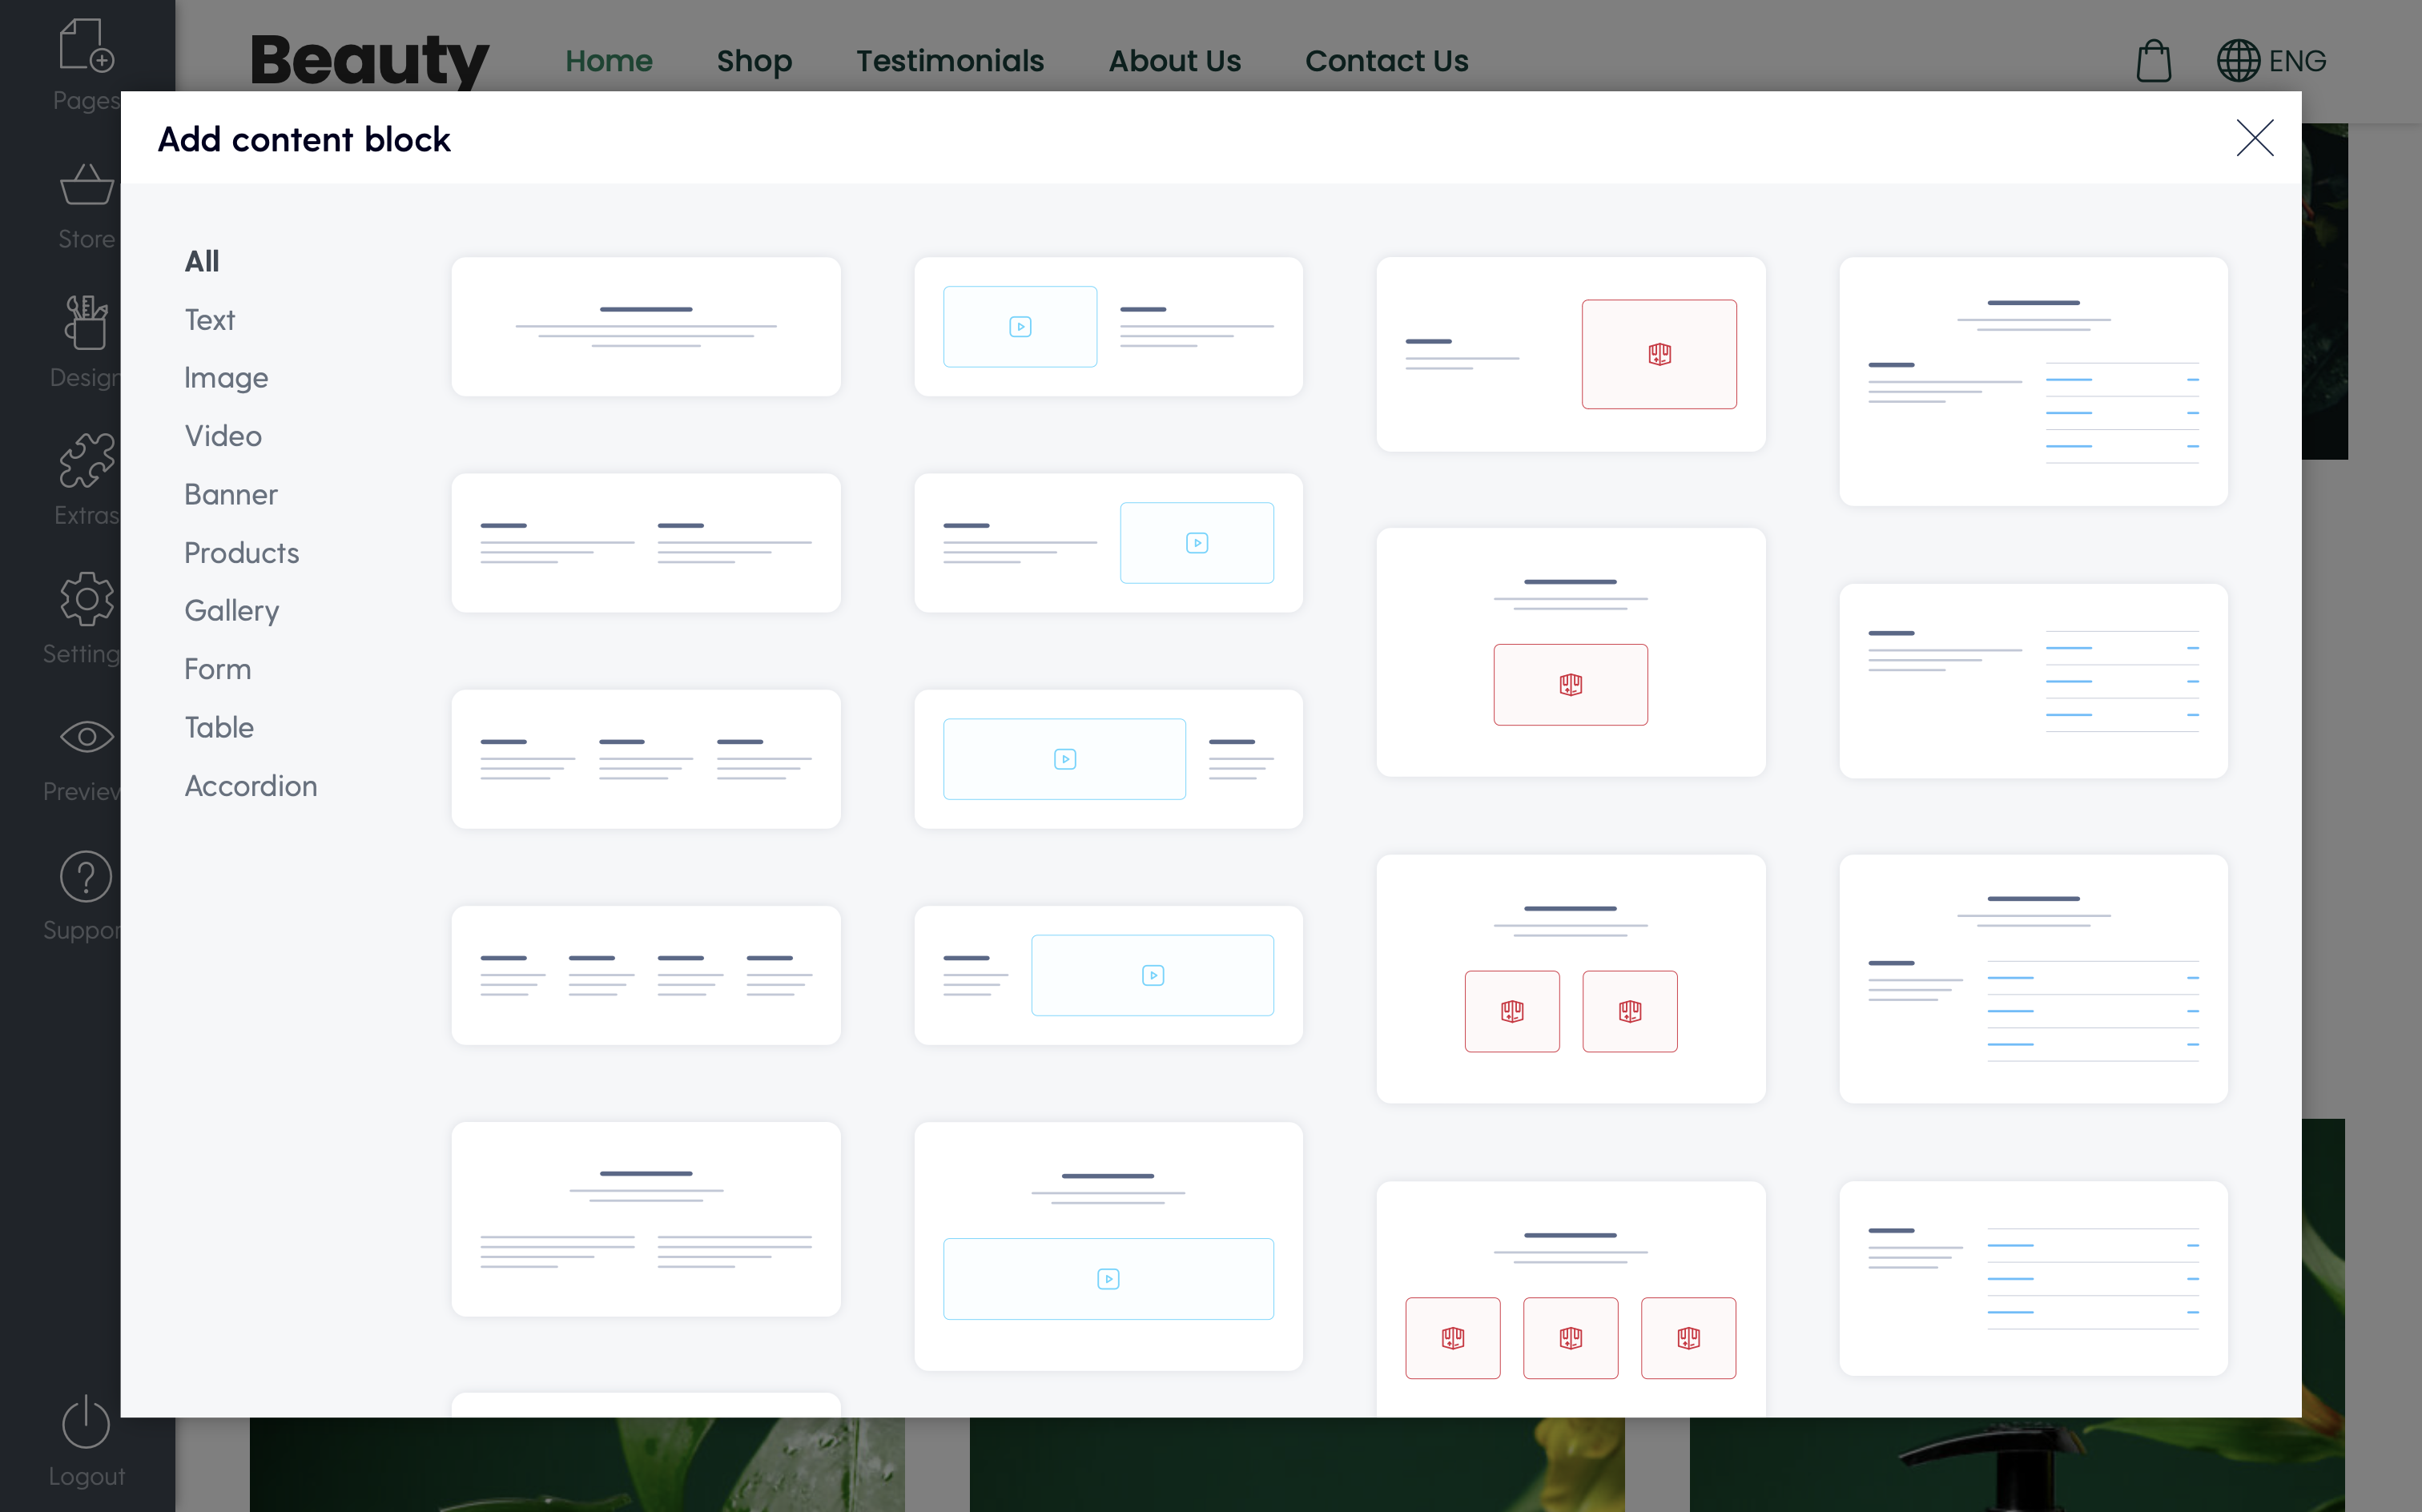The width and height of the screenshot is (2422, 1512).
Task: Choose small video left with text block
Action: click(1108, 326)
